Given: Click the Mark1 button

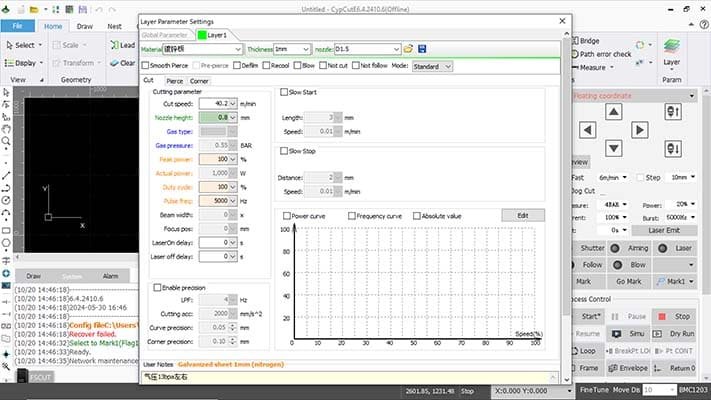Looking at the screenshot, I should 675,282.
